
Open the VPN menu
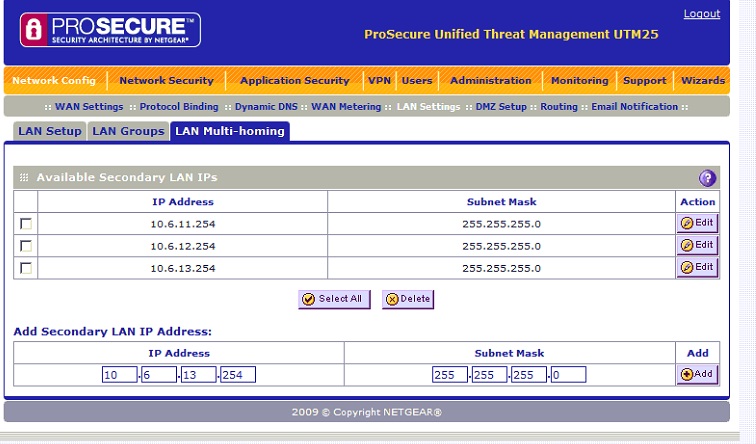pos(379,81)
